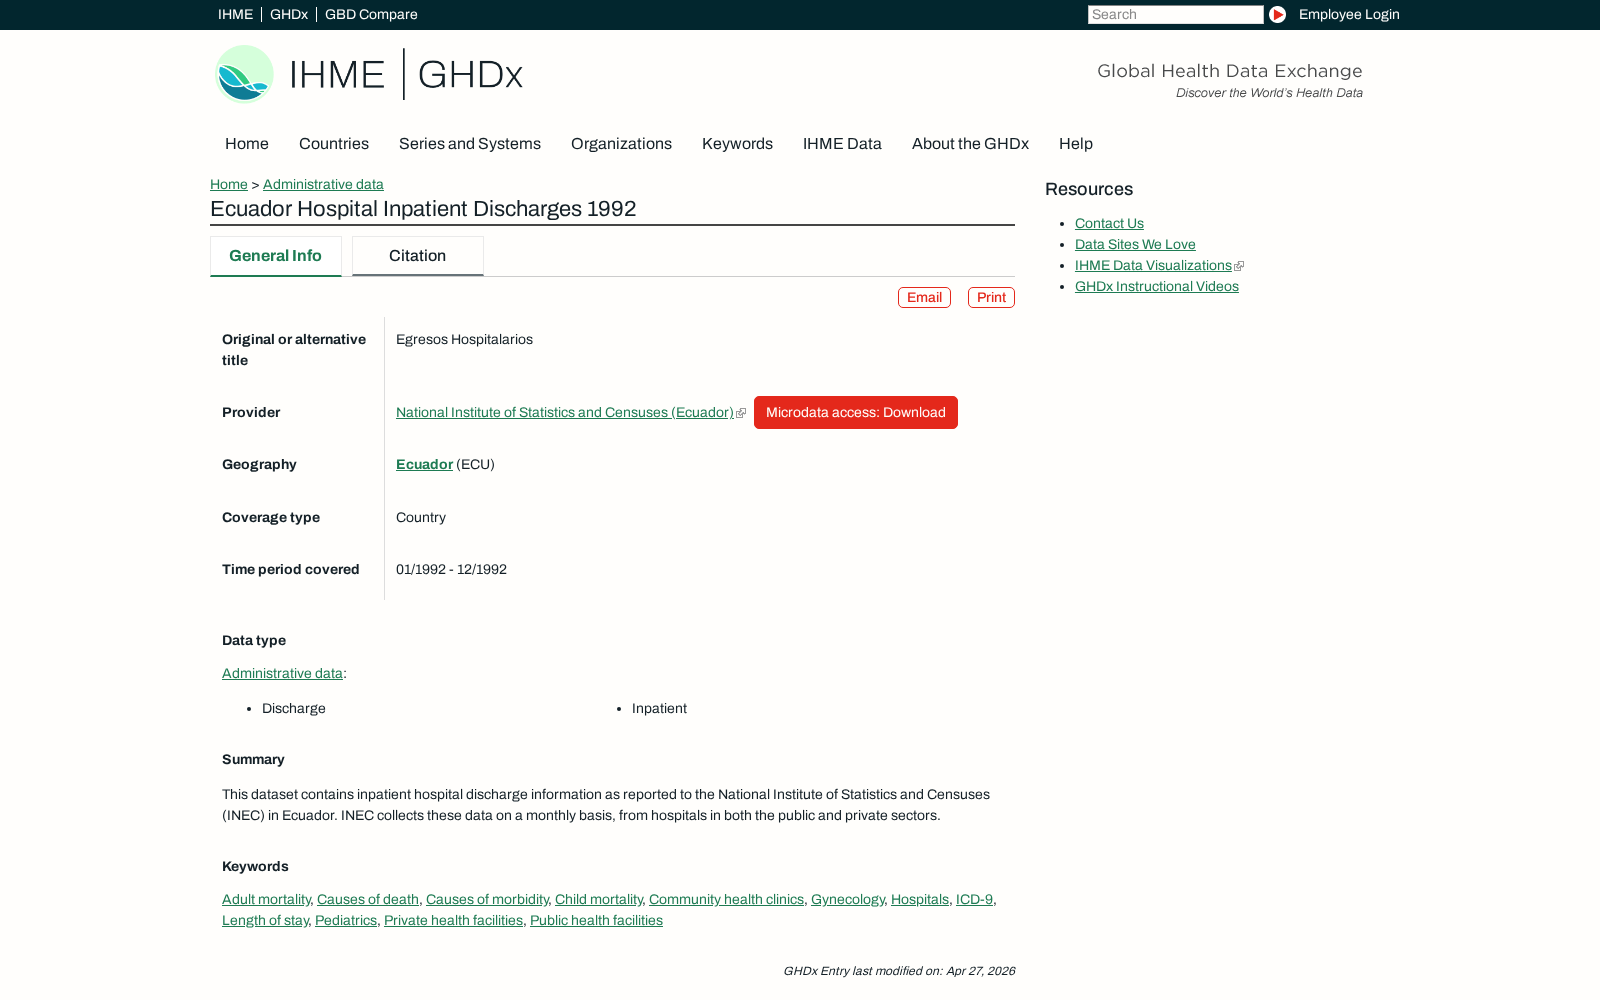Open GHDx link in top bar
The image size is (1600, 1000).
pos(289,14)
